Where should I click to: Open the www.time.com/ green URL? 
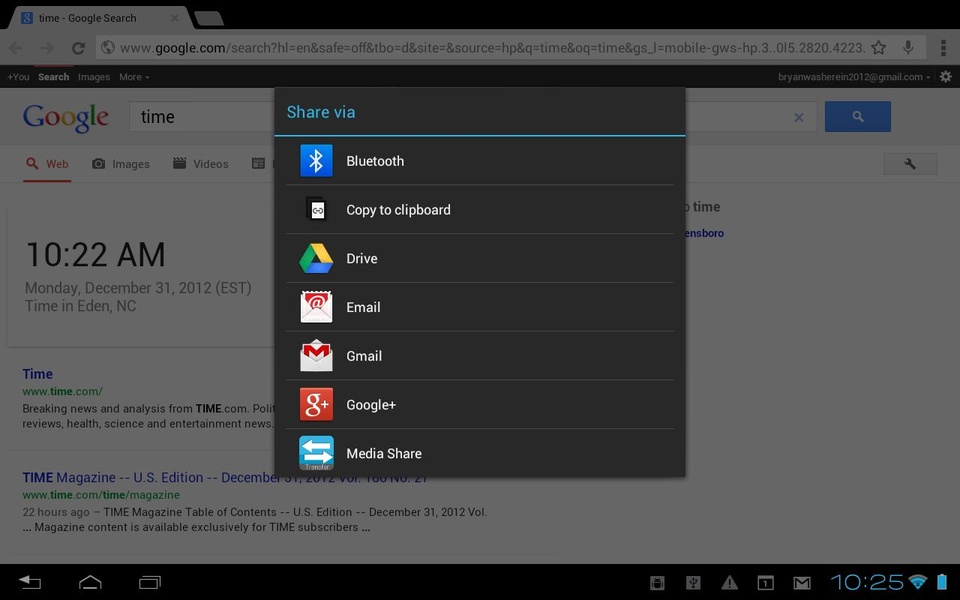pyautogui.click(x=62, y=391)
